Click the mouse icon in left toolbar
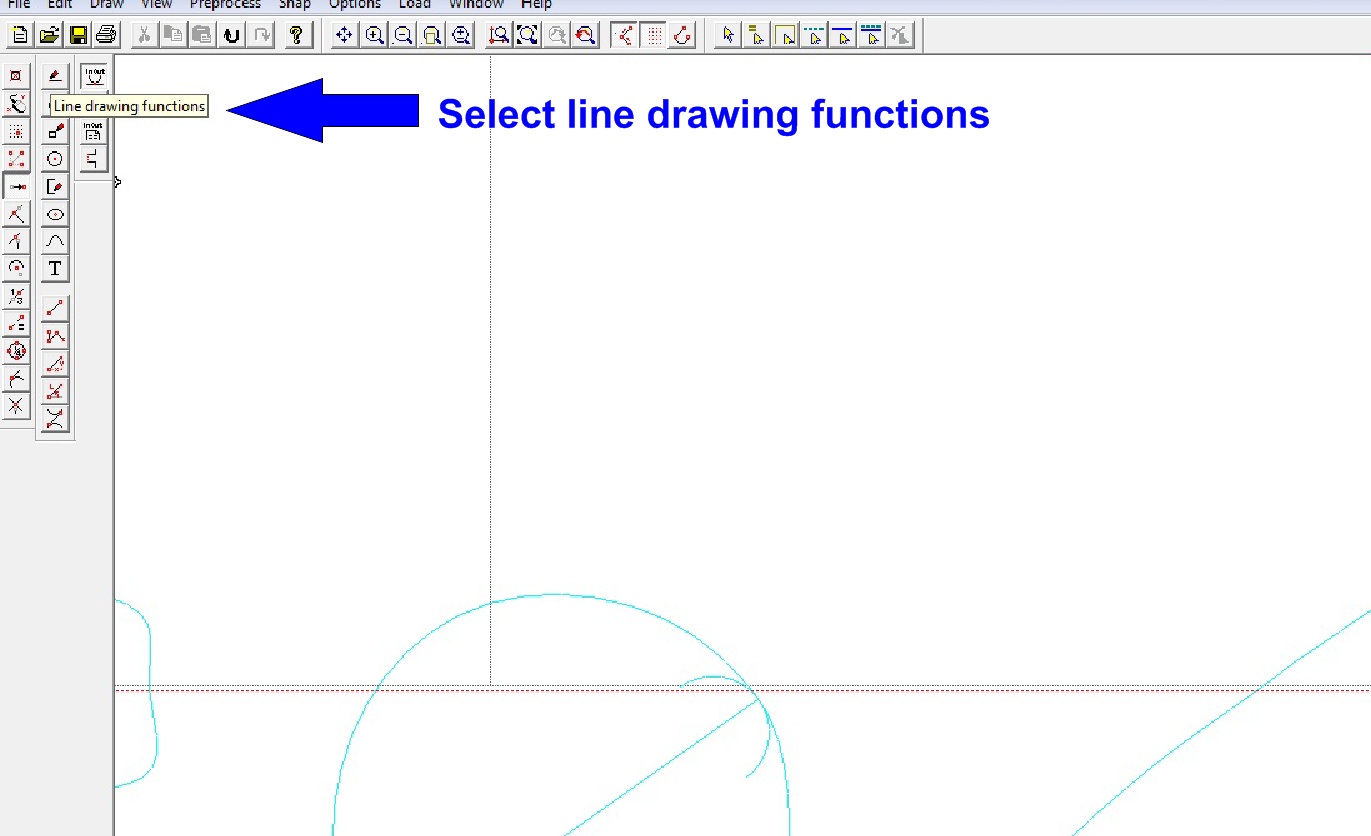The height and width of the screenshot is (836, 1371). point(16,104)
